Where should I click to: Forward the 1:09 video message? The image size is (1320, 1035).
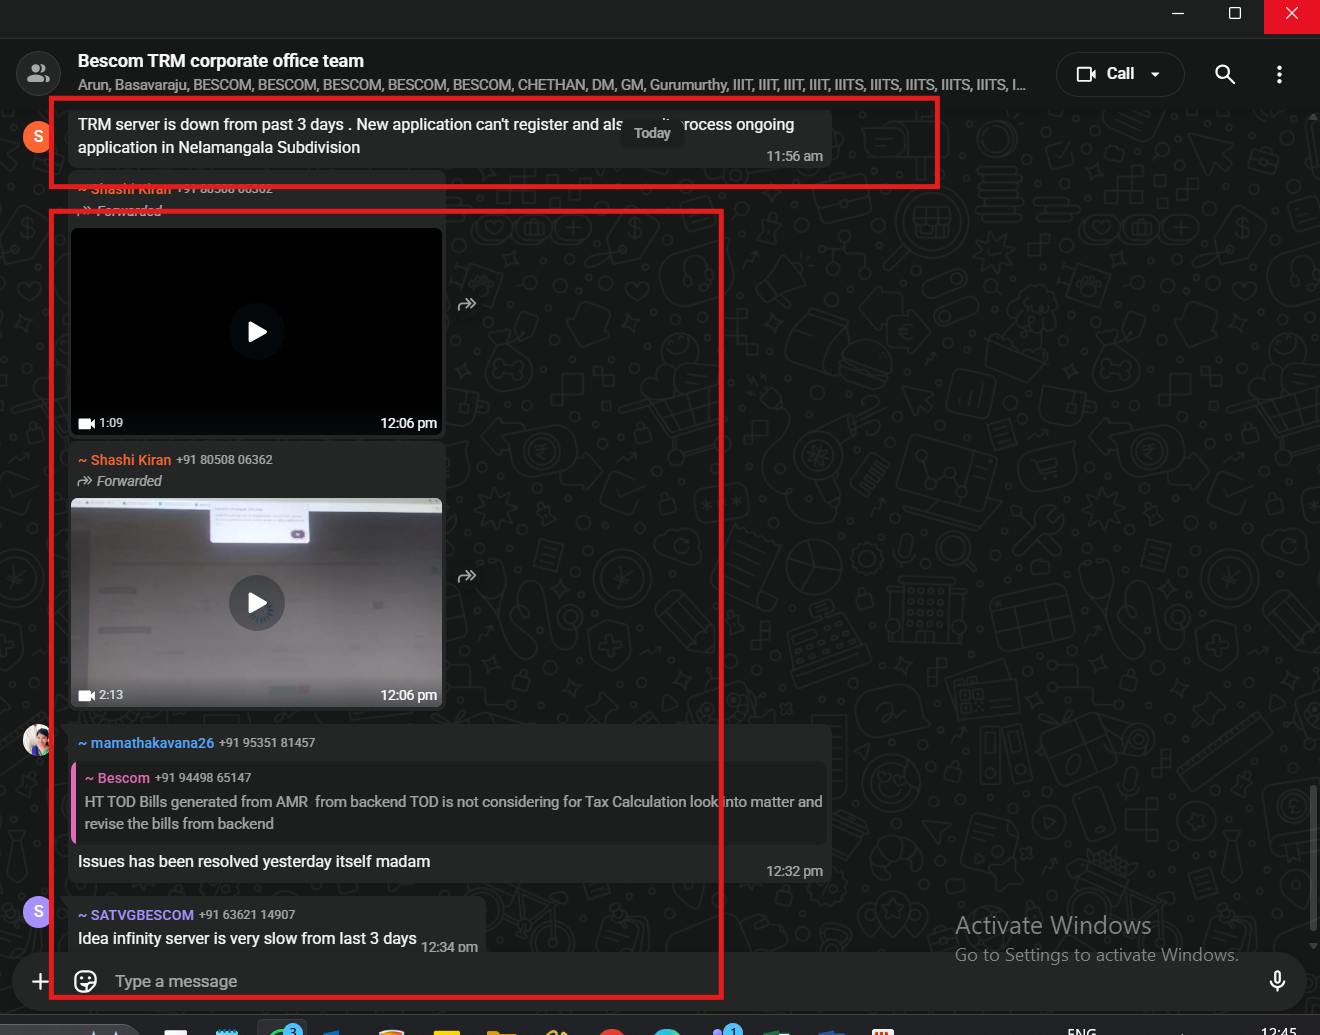(467, 304)
